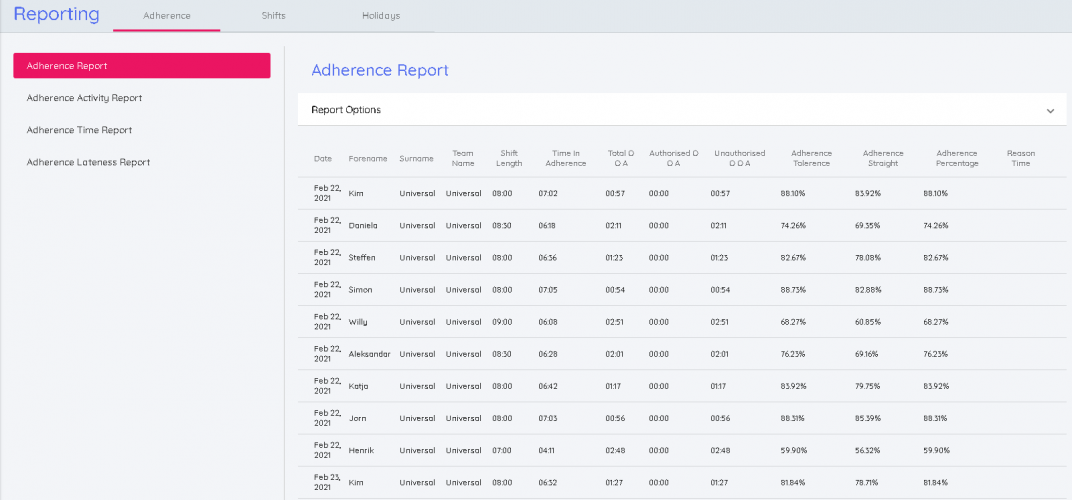Click the Time In Adherence header
This screenshot has width=1072, height=500.
(x=565, y=158)
